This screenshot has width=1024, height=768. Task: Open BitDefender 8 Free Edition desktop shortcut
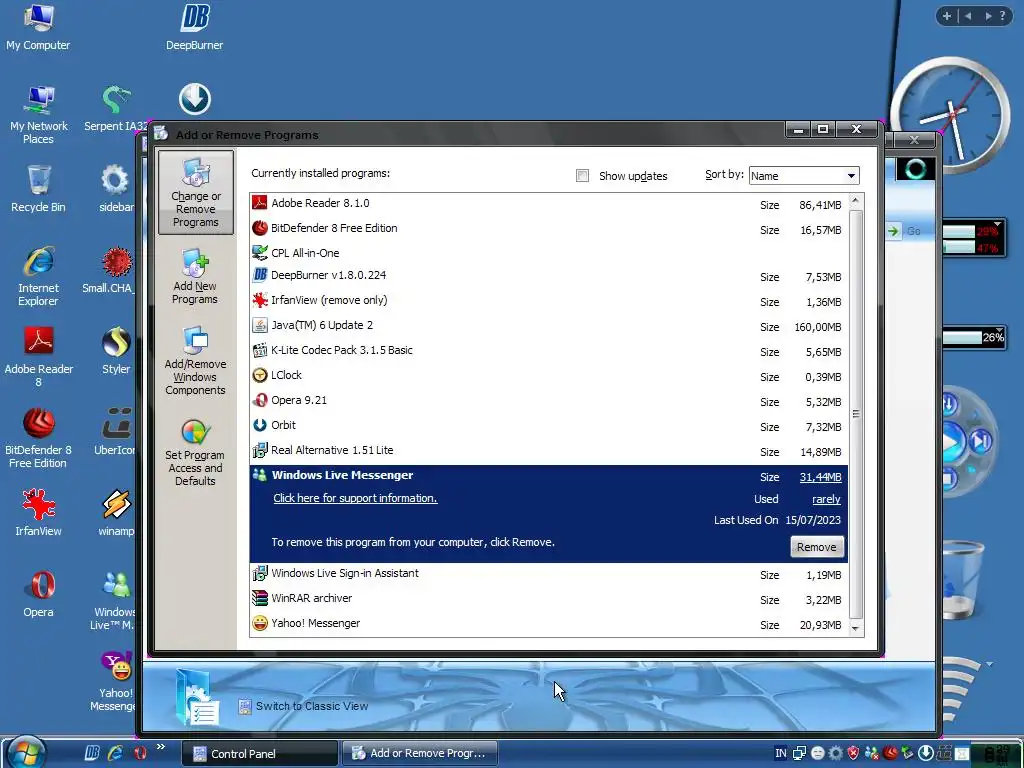point(39,438)
